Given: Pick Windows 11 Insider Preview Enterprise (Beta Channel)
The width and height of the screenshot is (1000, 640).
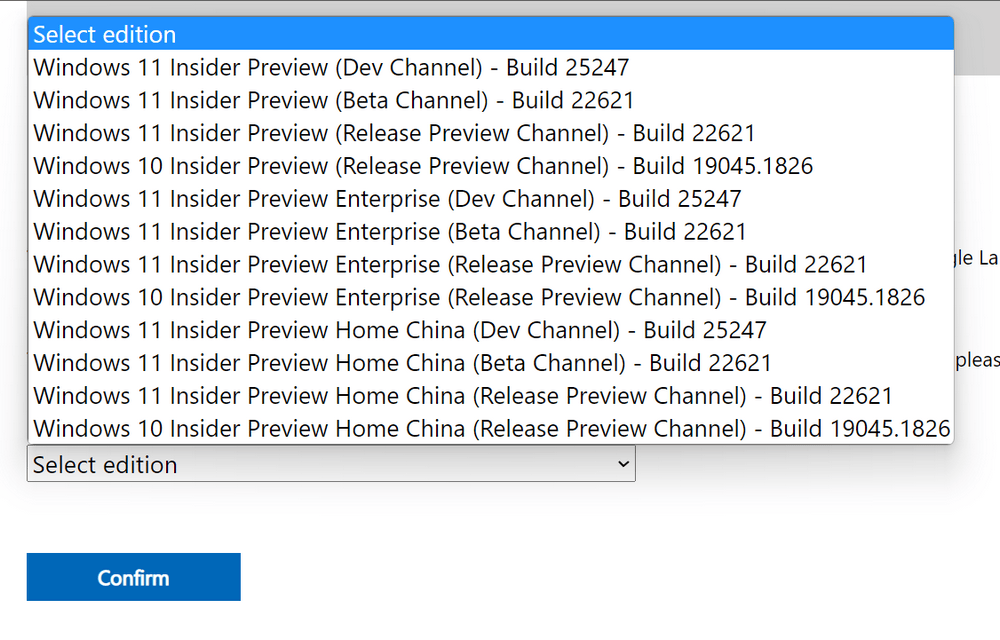Looking at the screenshot, I should [390, 232].
